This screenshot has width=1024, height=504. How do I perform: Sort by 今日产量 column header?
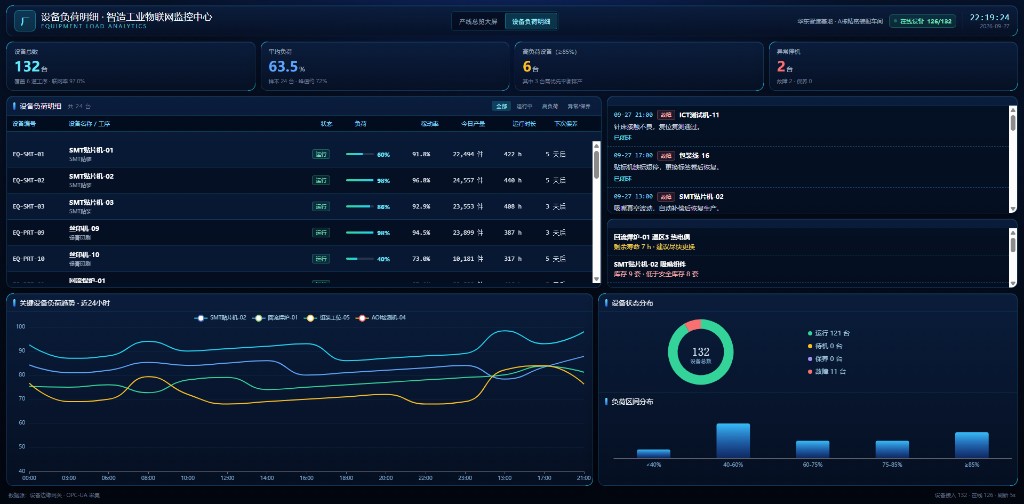[471, 123]
